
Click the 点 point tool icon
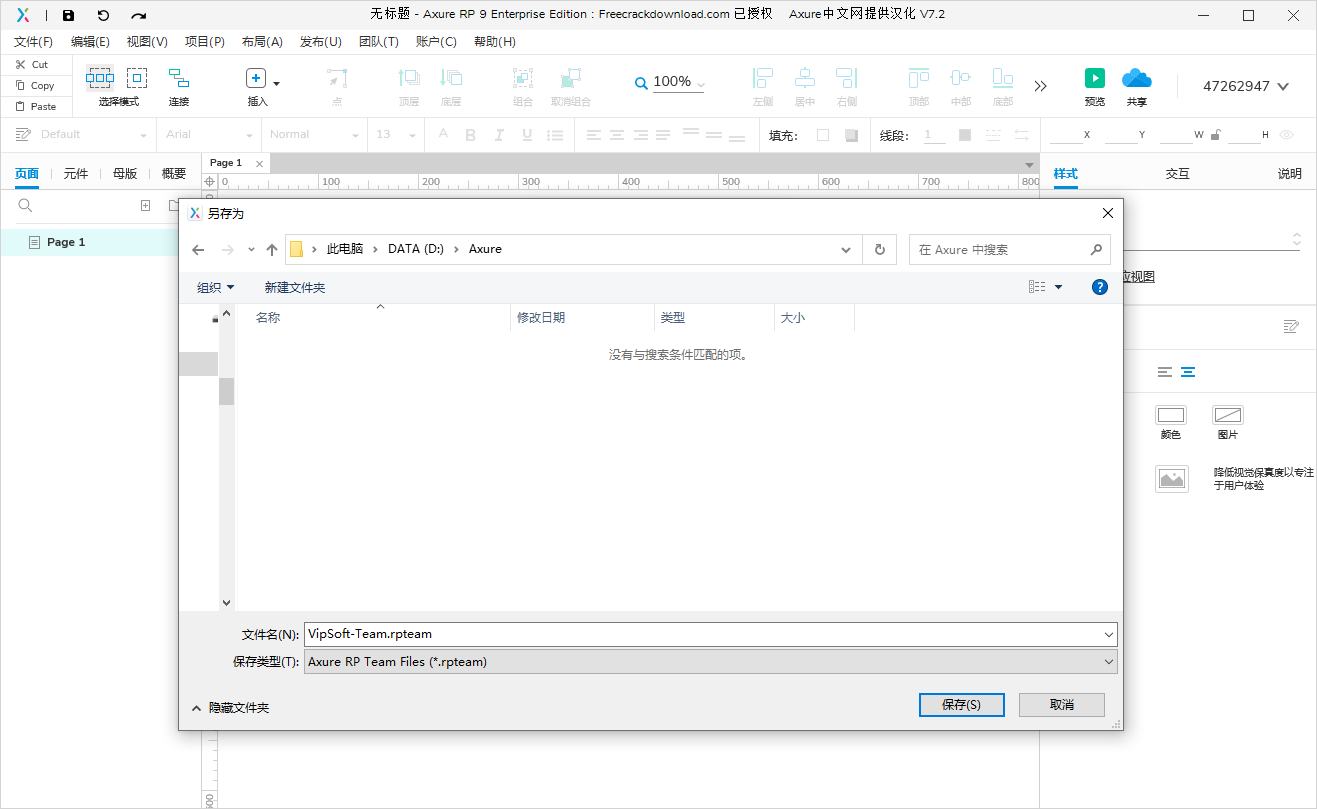pyautogui.click(x=337, y=78)
